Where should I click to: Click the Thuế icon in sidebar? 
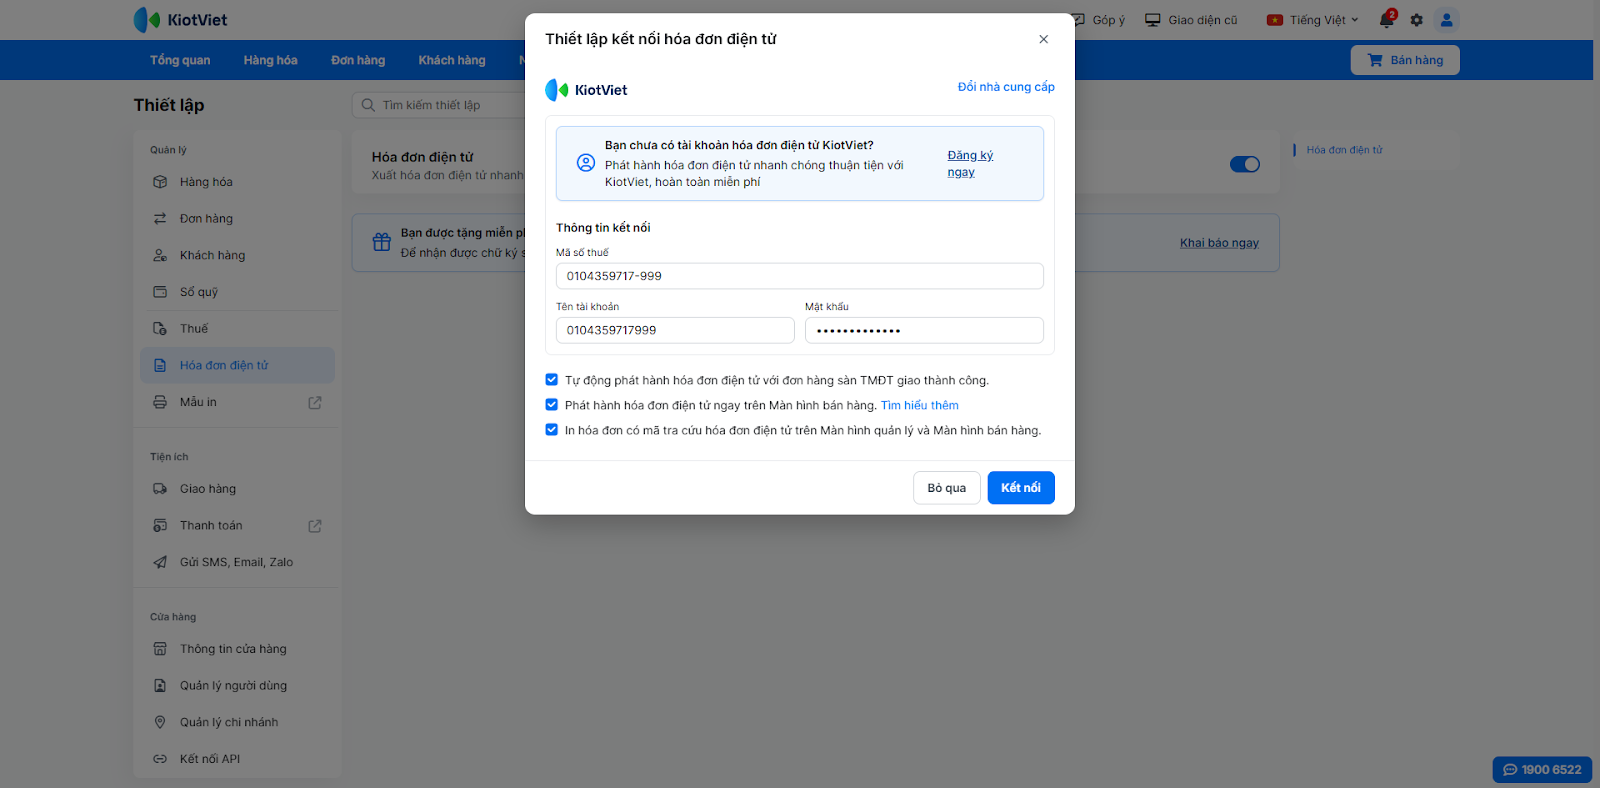pos(160,328)
